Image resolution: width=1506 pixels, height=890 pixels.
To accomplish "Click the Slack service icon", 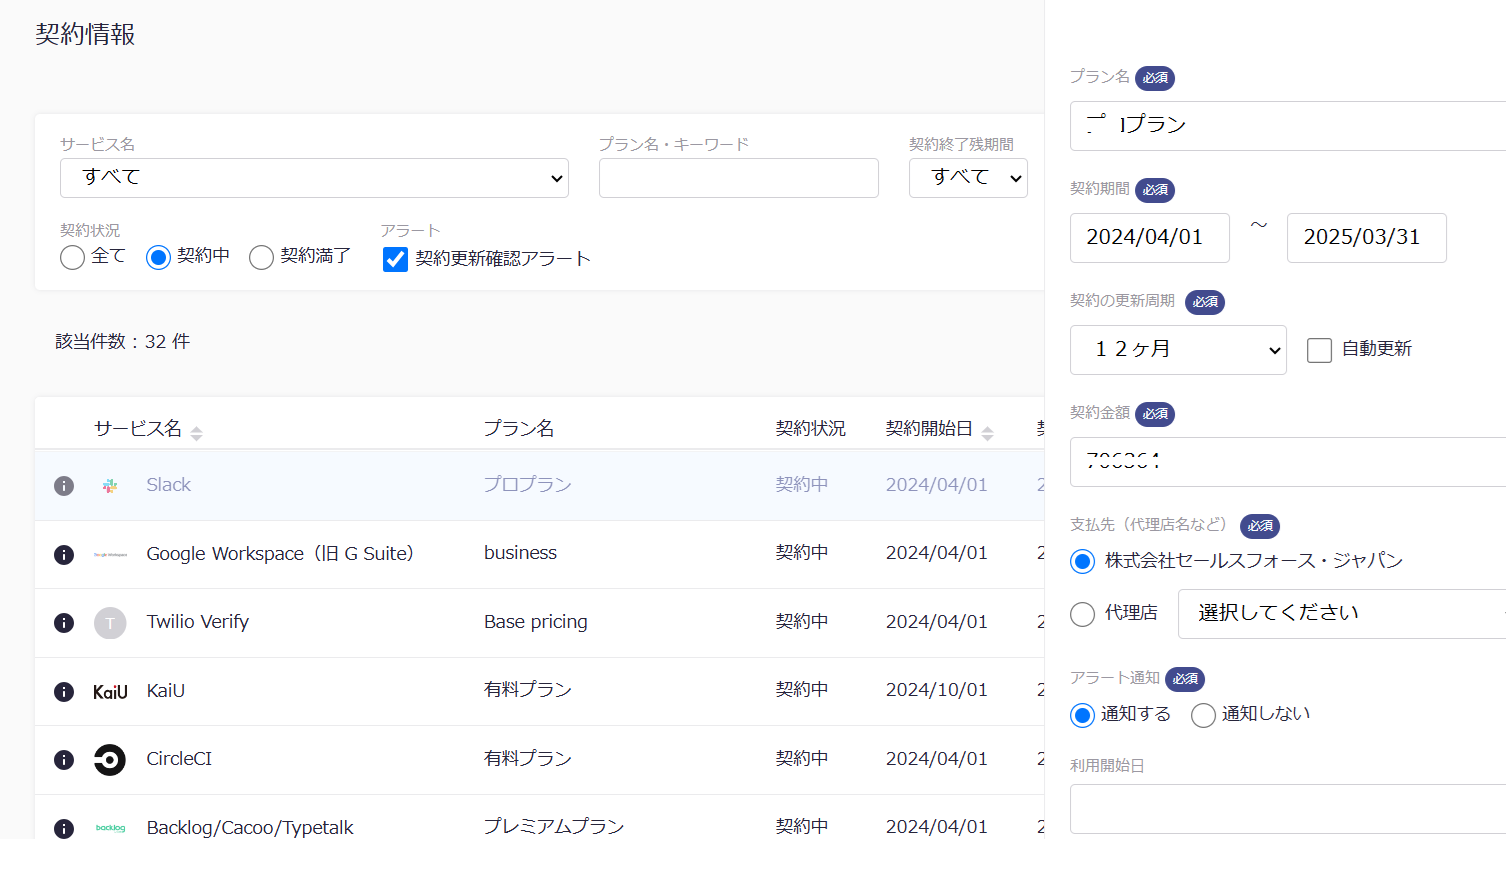I will pos(110,485).
